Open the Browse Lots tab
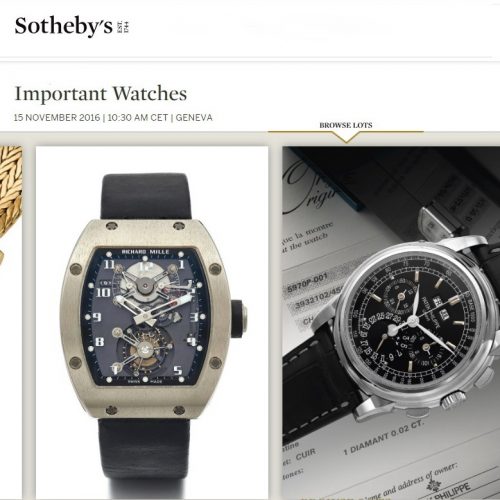500x500 pixels. (x=346, y=125)
